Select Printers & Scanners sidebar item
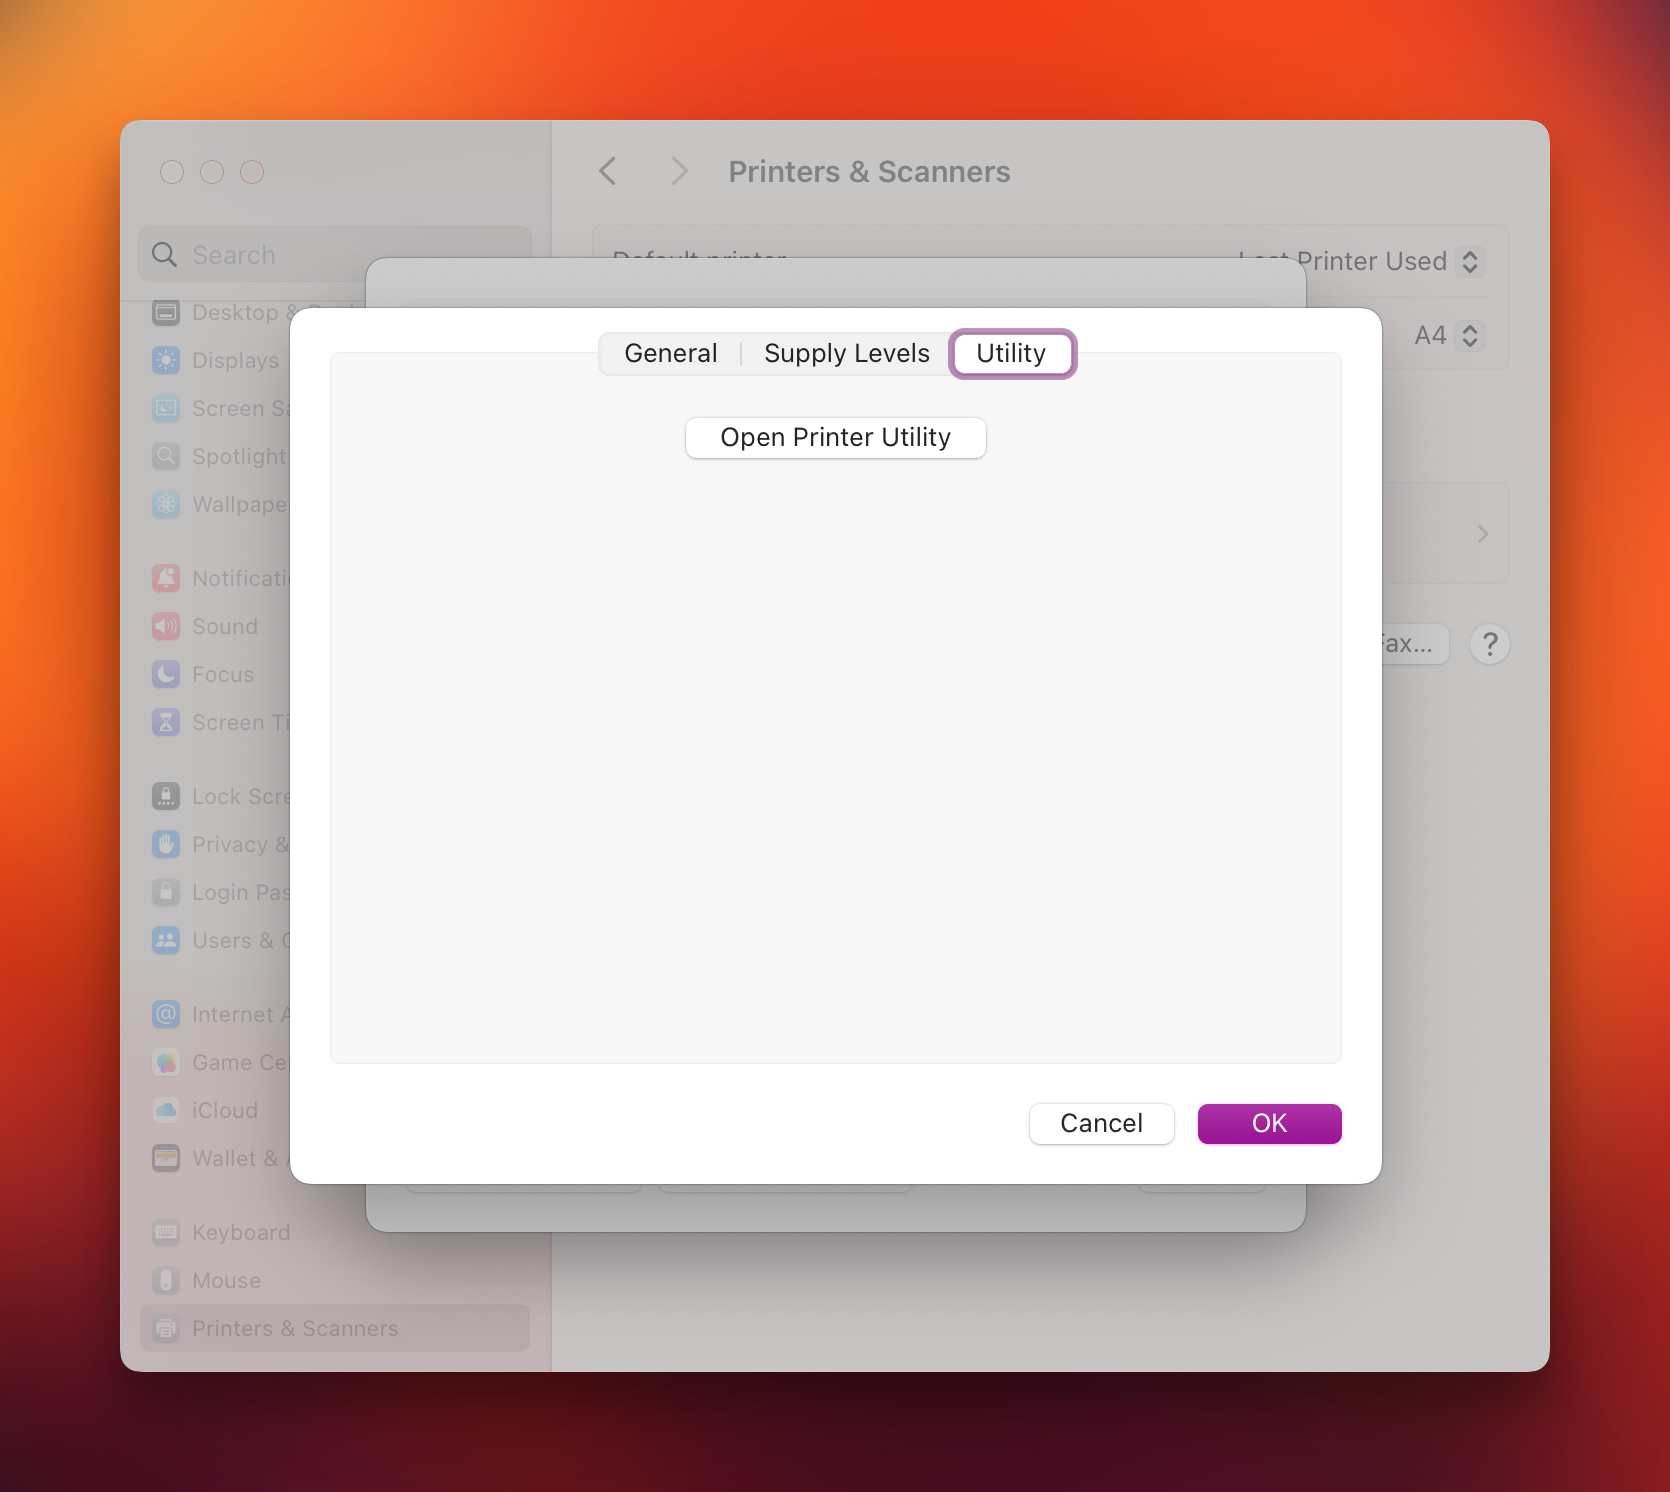The height and width of the screenshot is (1492, 1670). (x=335, y=1328)
